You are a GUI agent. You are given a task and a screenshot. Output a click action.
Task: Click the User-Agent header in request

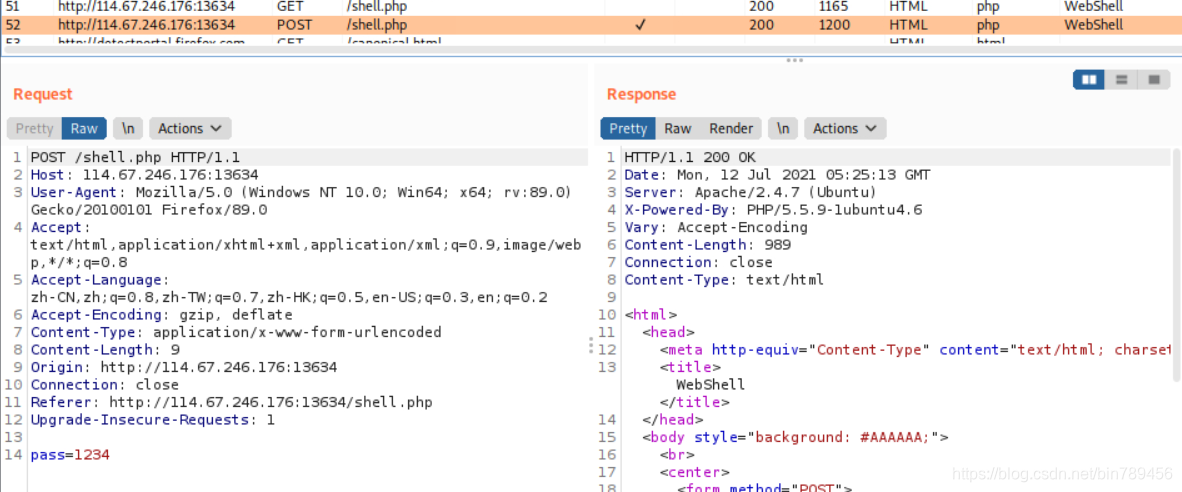tap(302, 201)
